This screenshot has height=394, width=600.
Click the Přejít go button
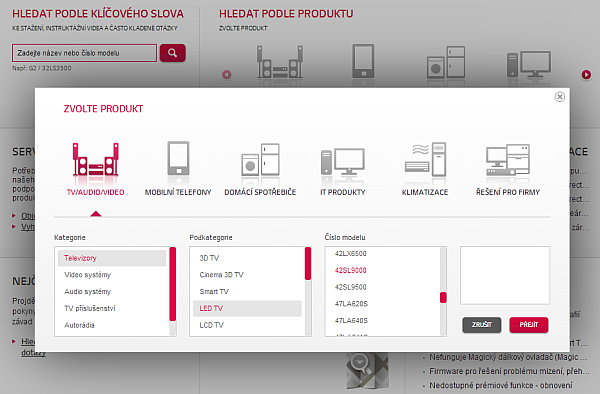click(x=529, y=325)
